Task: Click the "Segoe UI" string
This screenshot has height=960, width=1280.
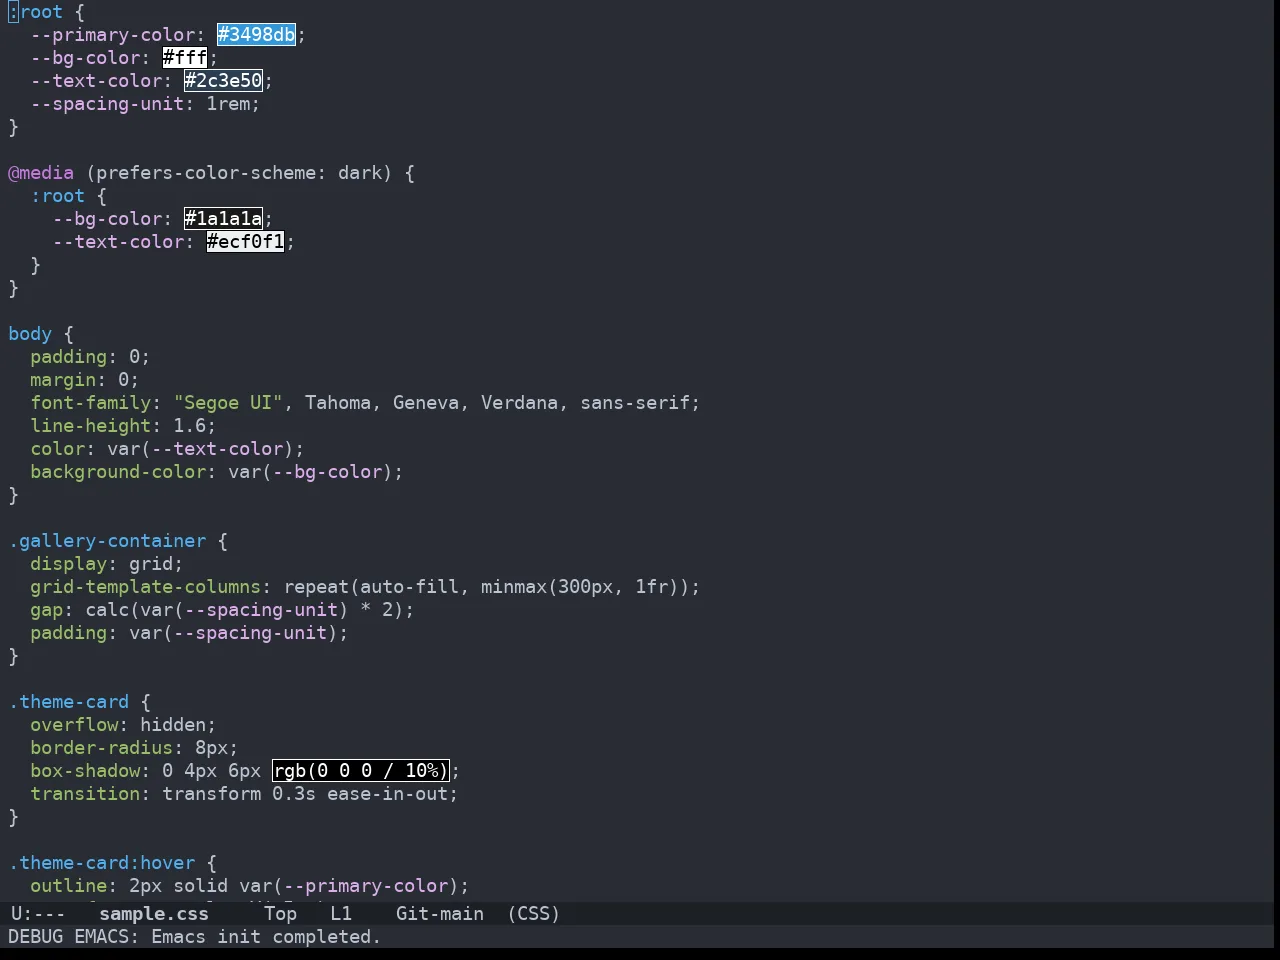Action: [x=229, y=403]
